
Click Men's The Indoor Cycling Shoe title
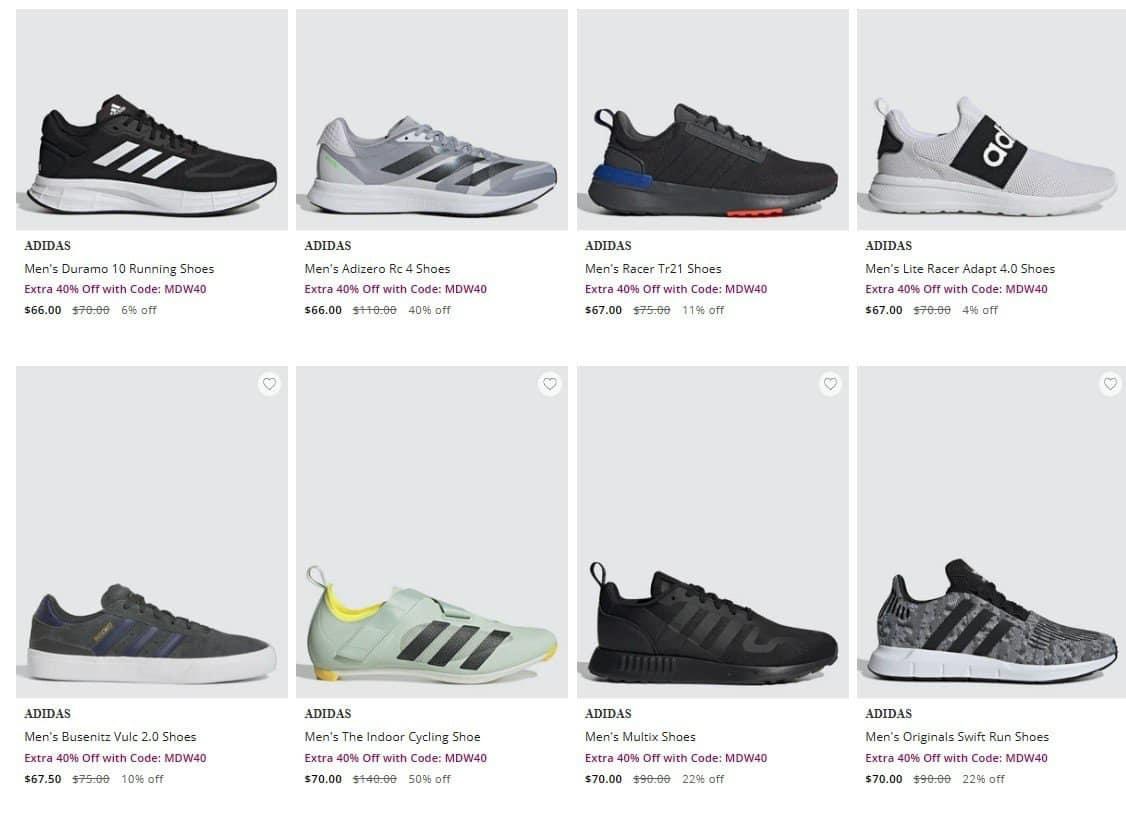[x=392, y=737]
